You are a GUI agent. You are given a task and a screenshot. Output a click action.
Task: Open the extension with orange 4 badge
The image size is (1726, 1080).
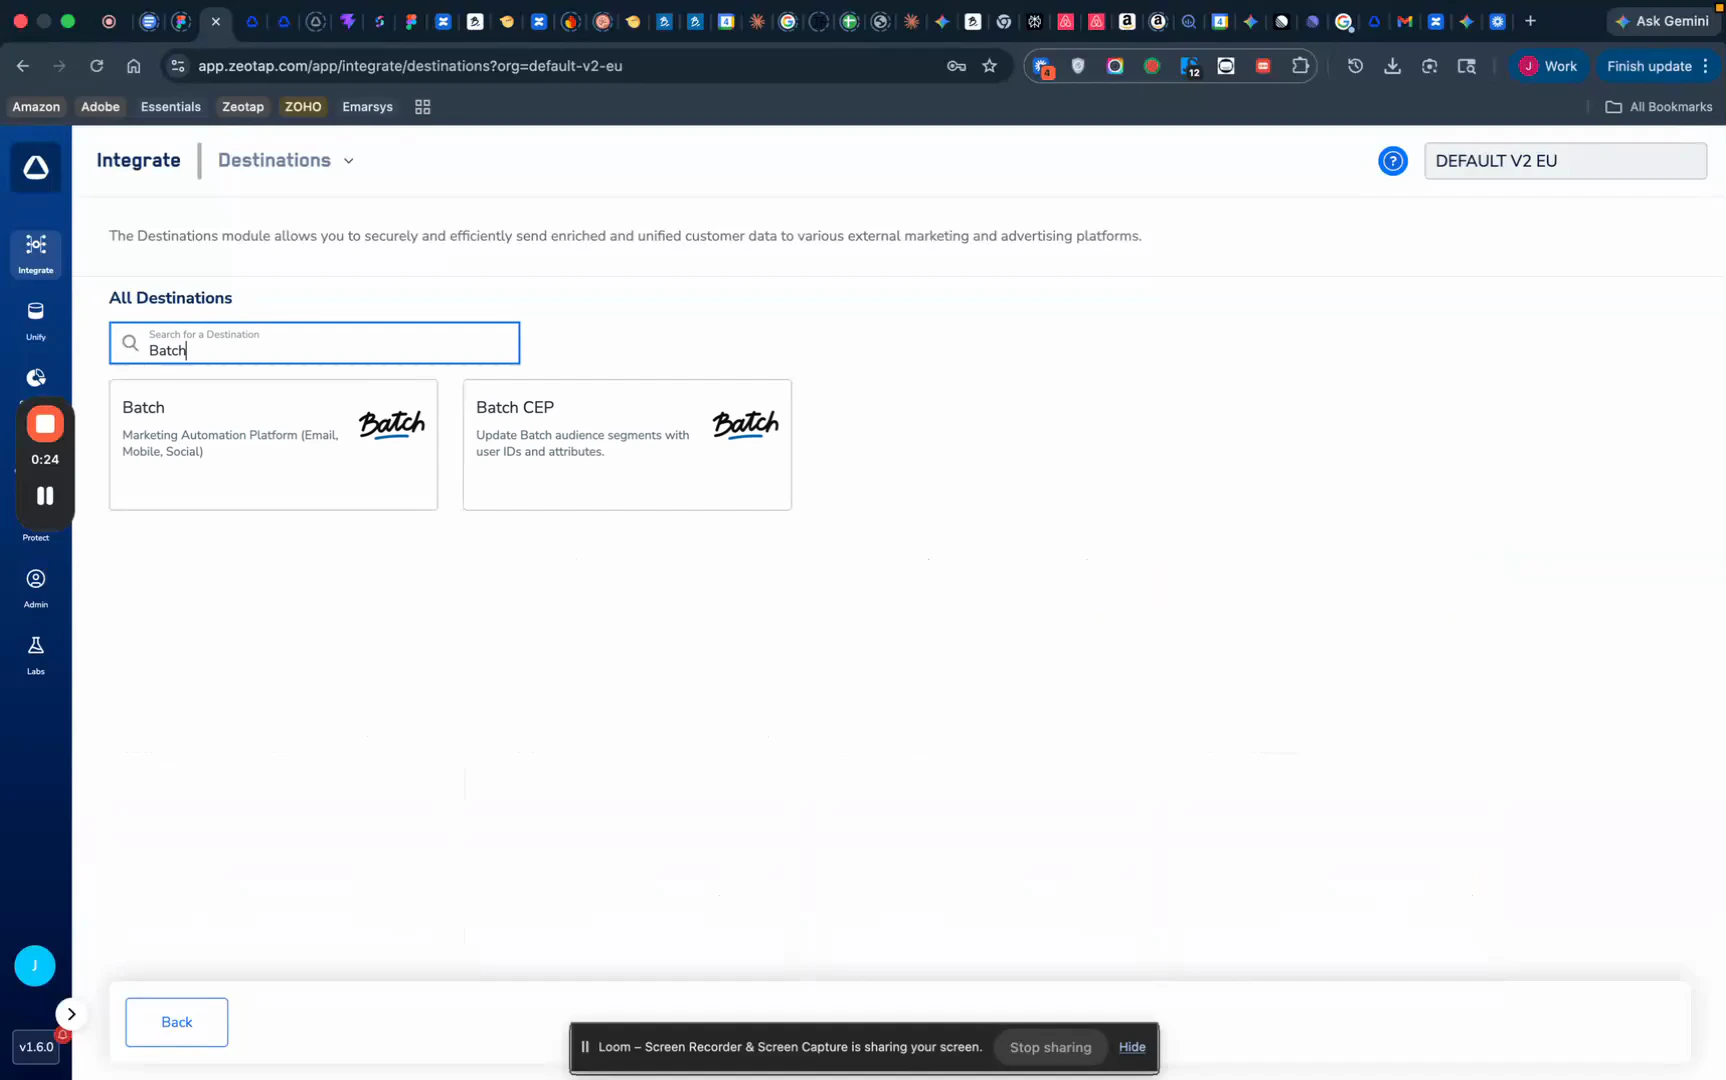click(1043, 67)
